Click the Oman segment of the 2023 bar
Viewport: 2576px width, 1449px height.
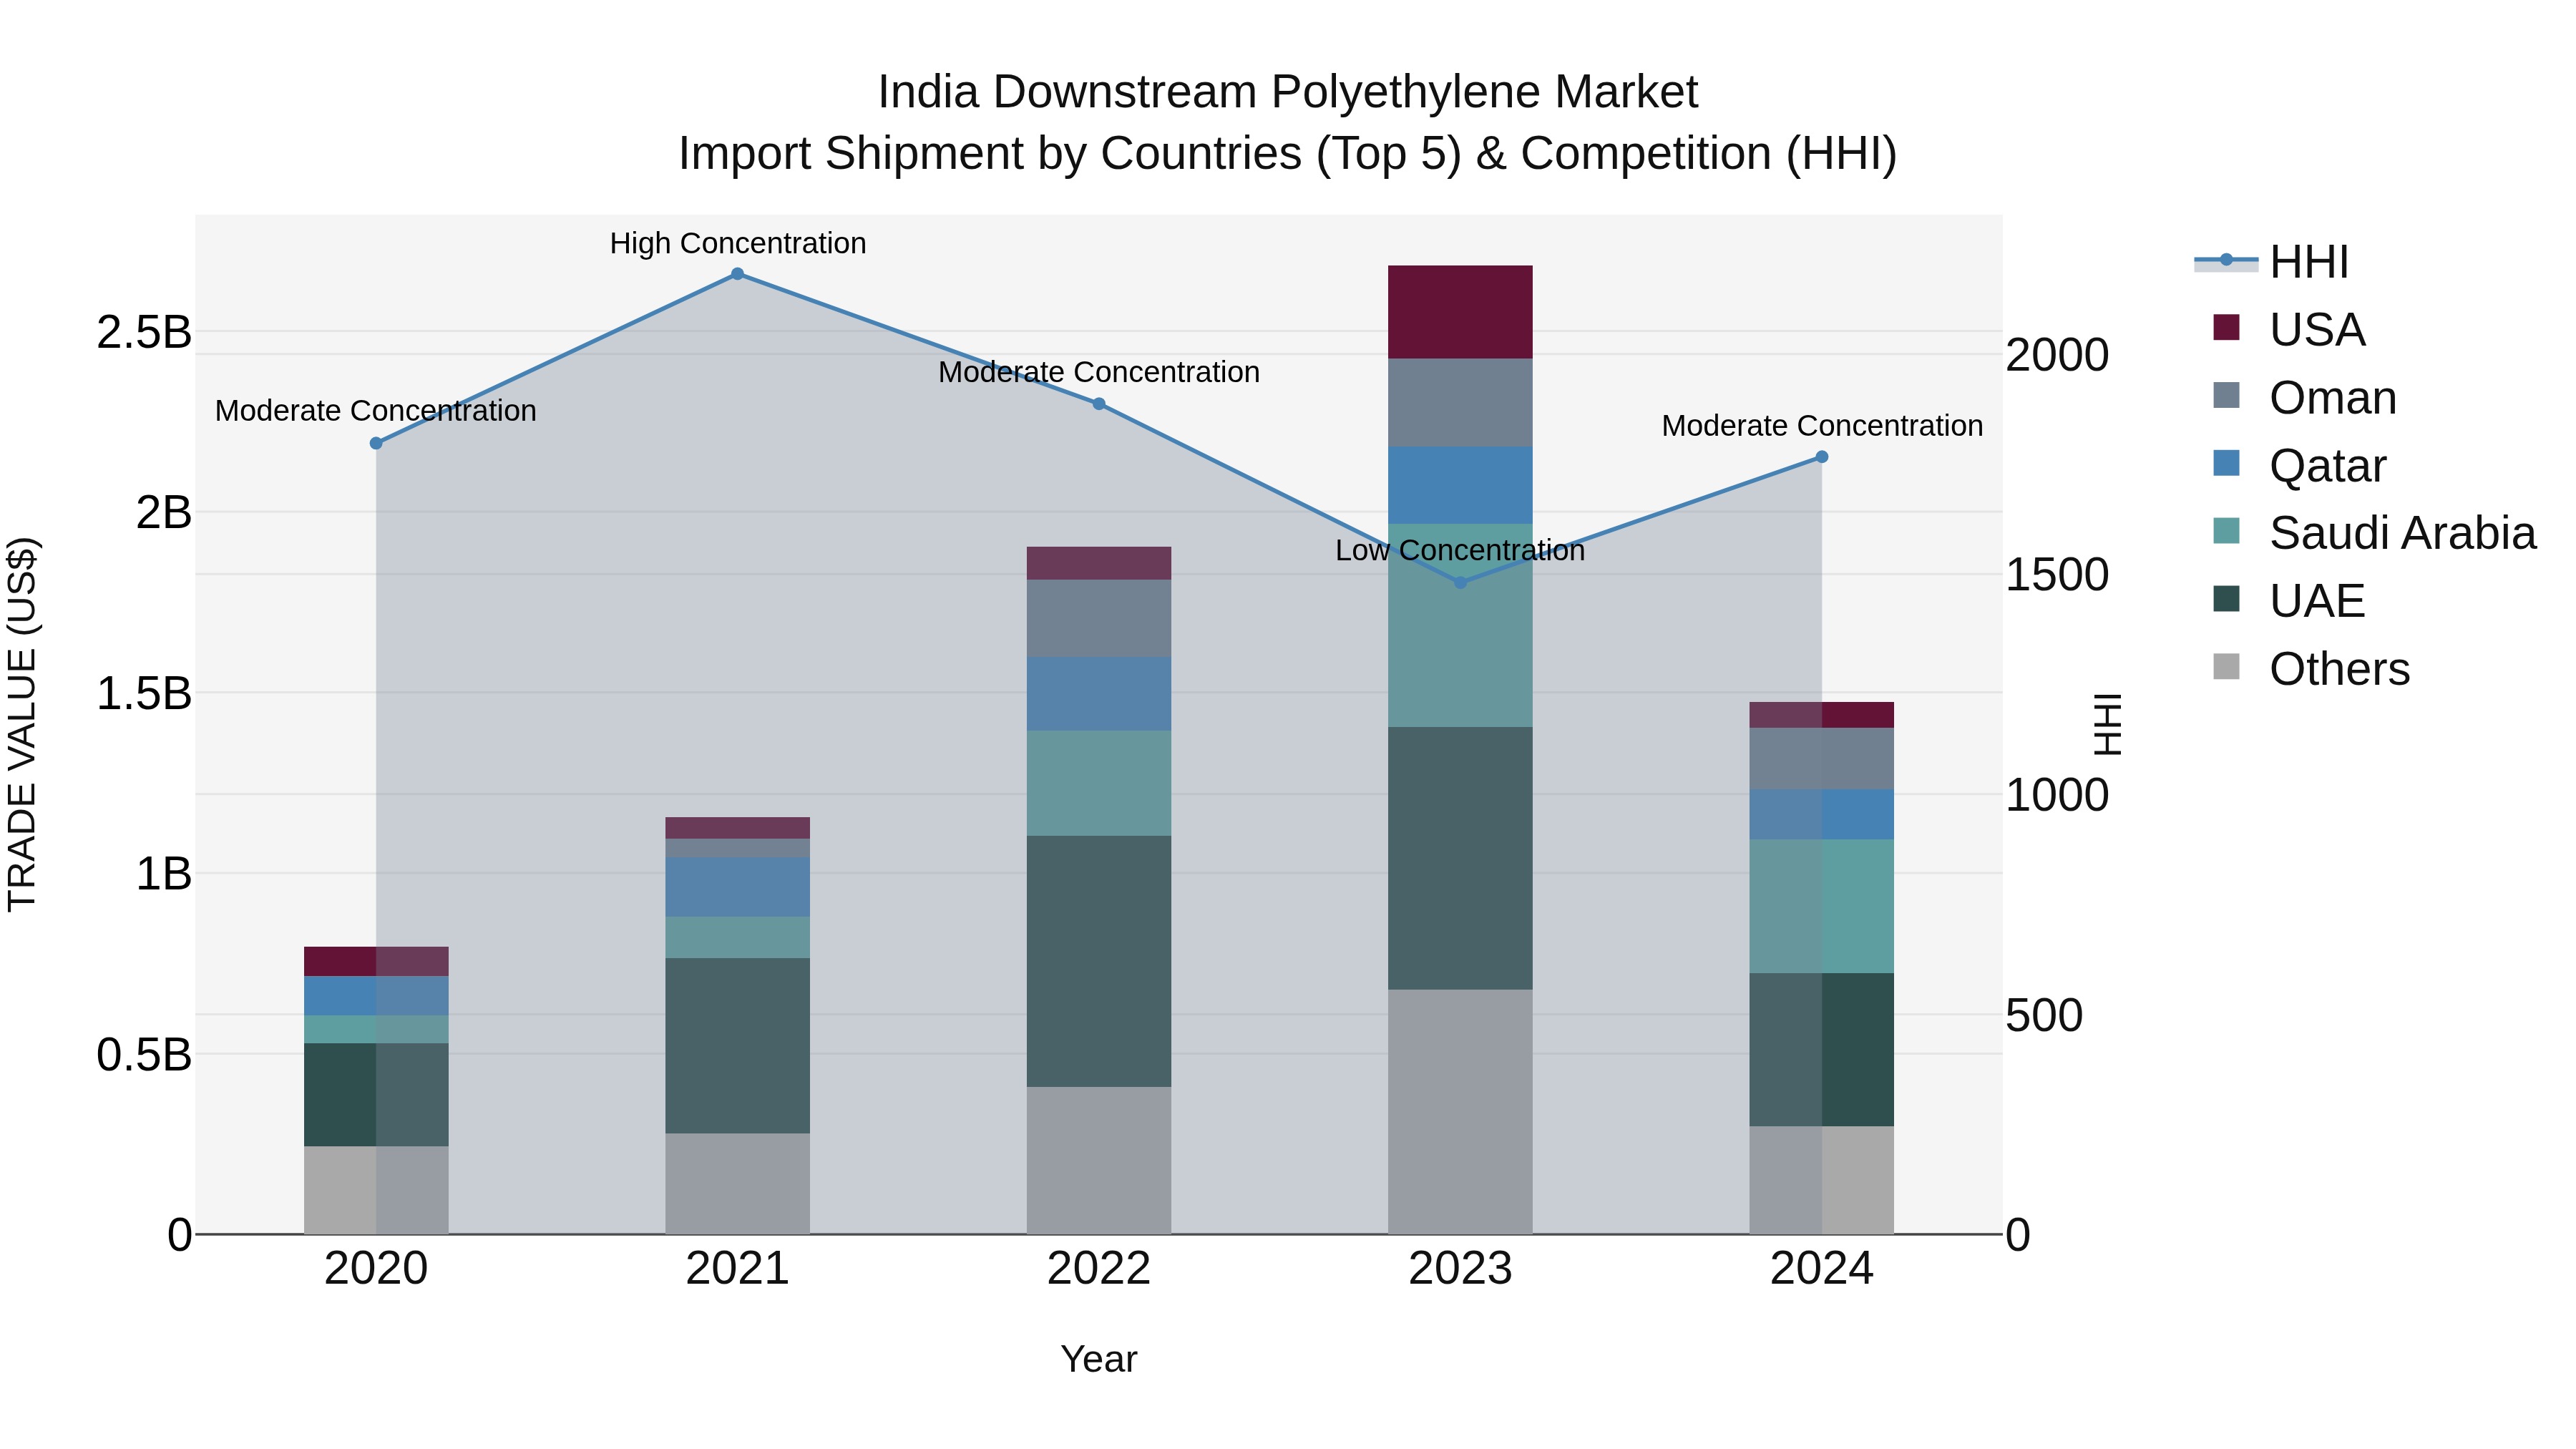click(1460, 403)
